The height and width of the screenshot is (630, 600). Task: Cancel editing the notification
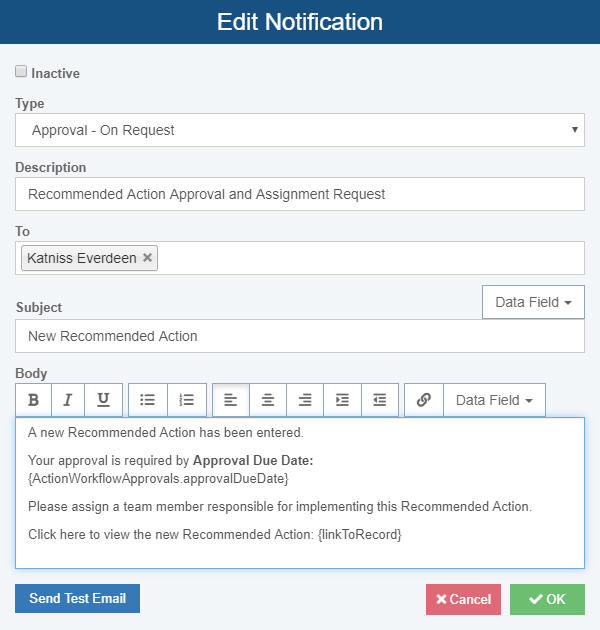pos(463,599)
